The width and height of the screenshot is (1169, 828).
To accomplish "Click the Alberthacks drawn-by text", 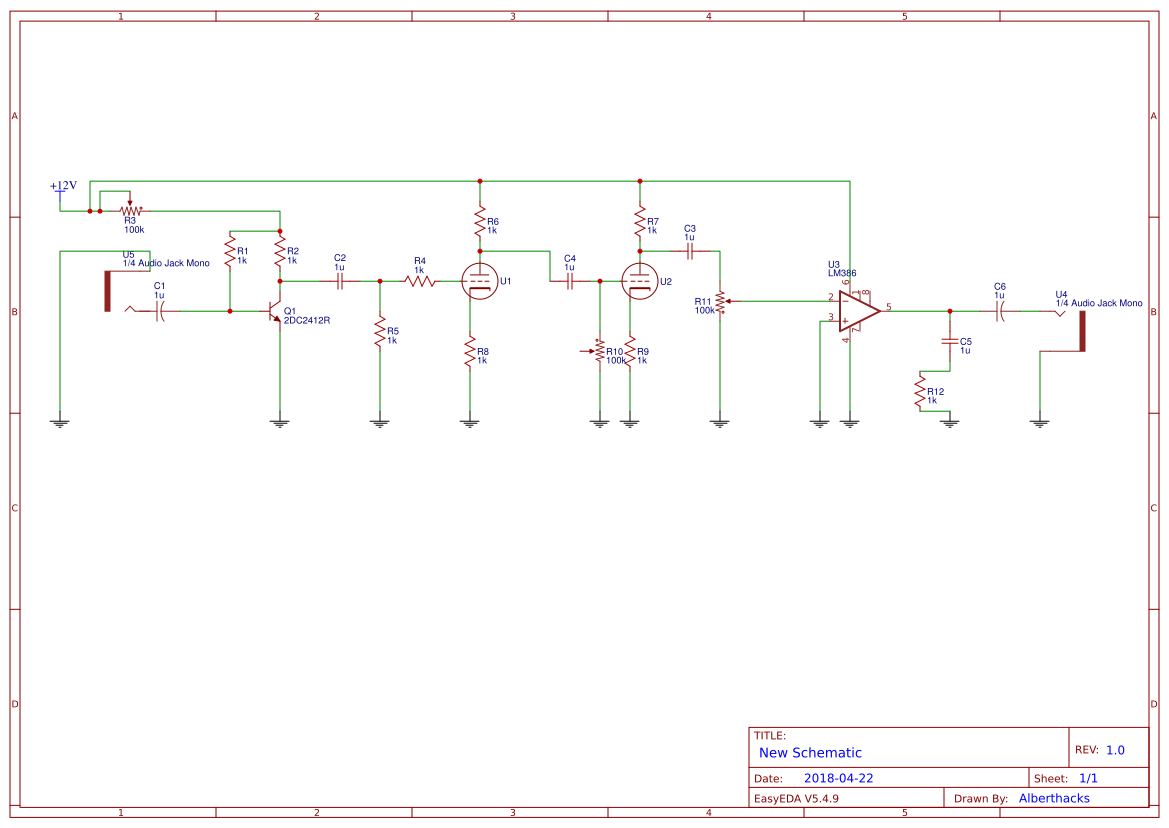I will click(1055, 798).
